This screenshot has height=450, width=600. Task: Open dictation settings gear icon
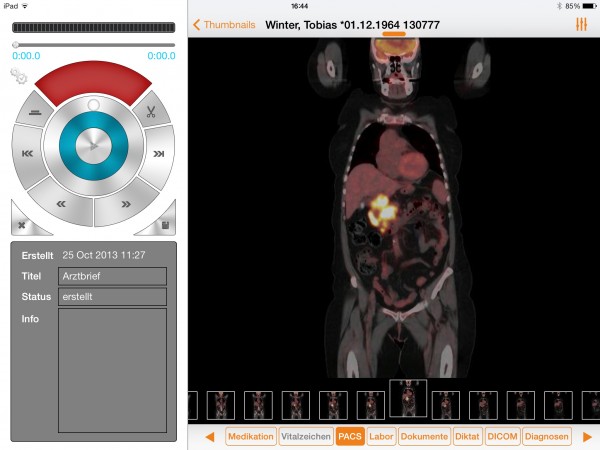(x=18, y=76)
